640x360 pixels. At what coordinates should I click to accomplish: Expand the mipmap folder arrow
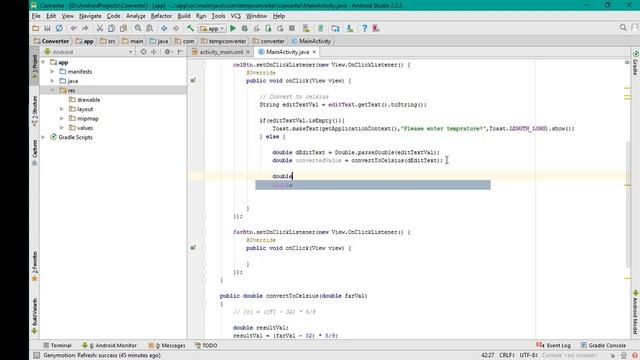click(62, 118)
